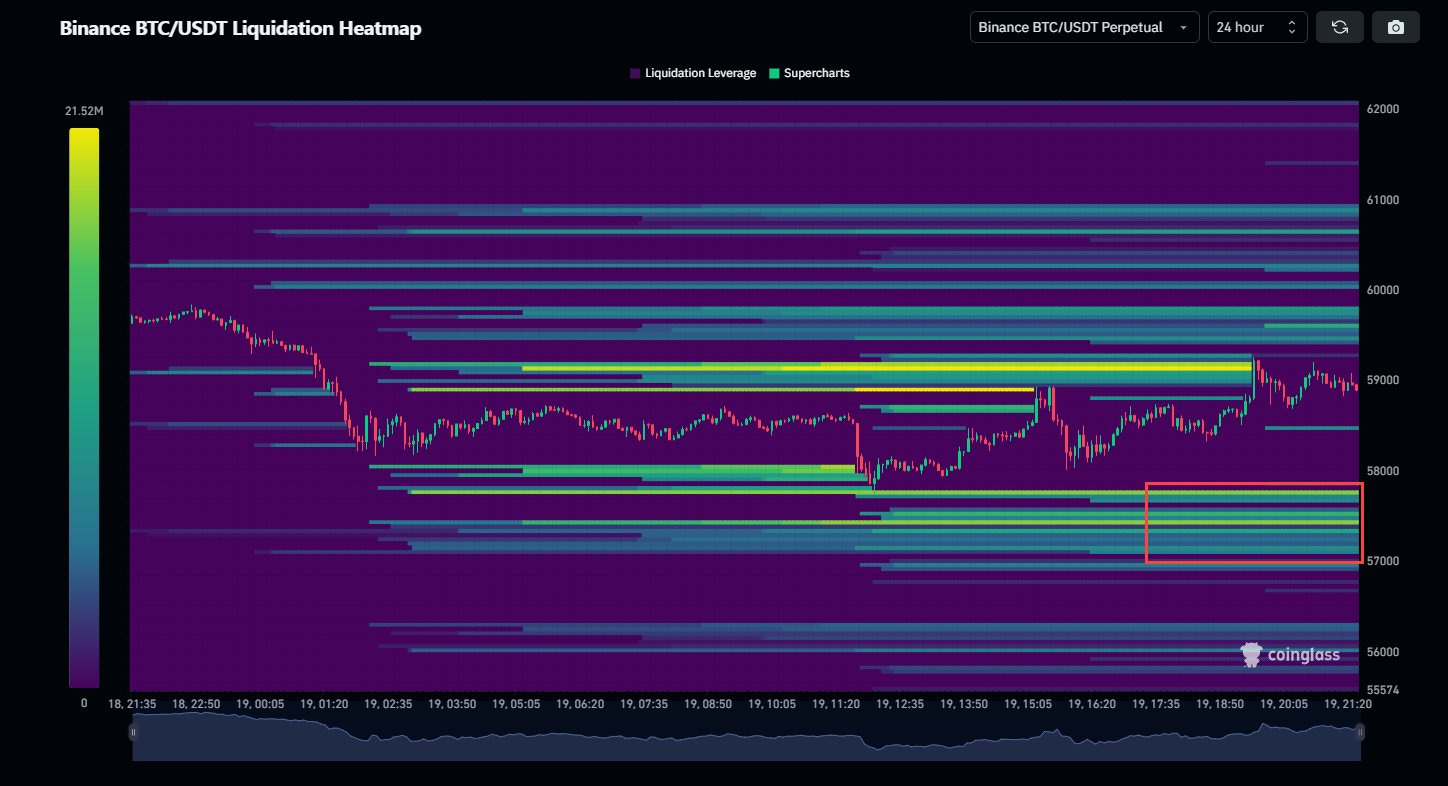Viewport: 1448px width, 786px height.
Task: Toggle the Supercharts legend series
Action: click(x=809, y=73)
